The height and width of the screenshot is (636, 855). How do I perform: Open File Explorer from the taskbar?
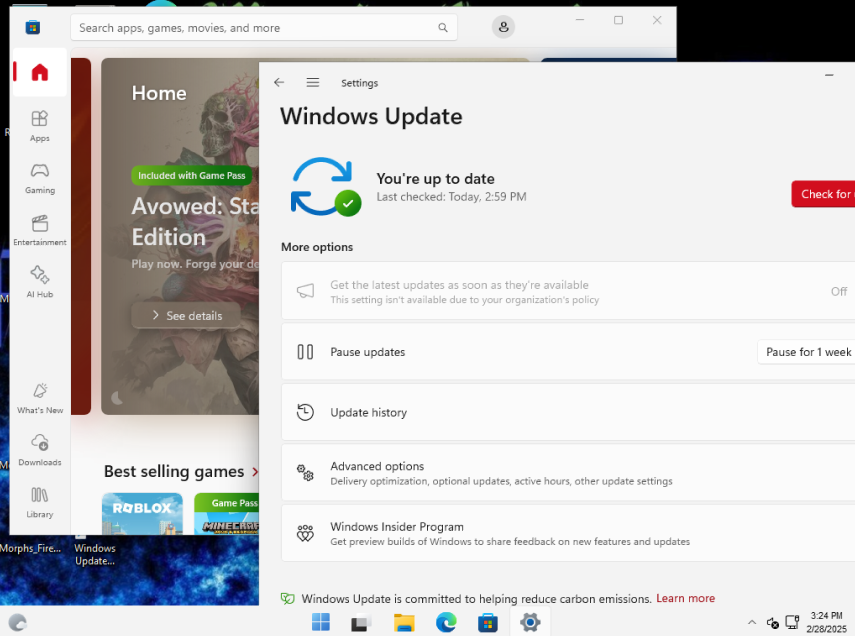click(x=404, y=622)
